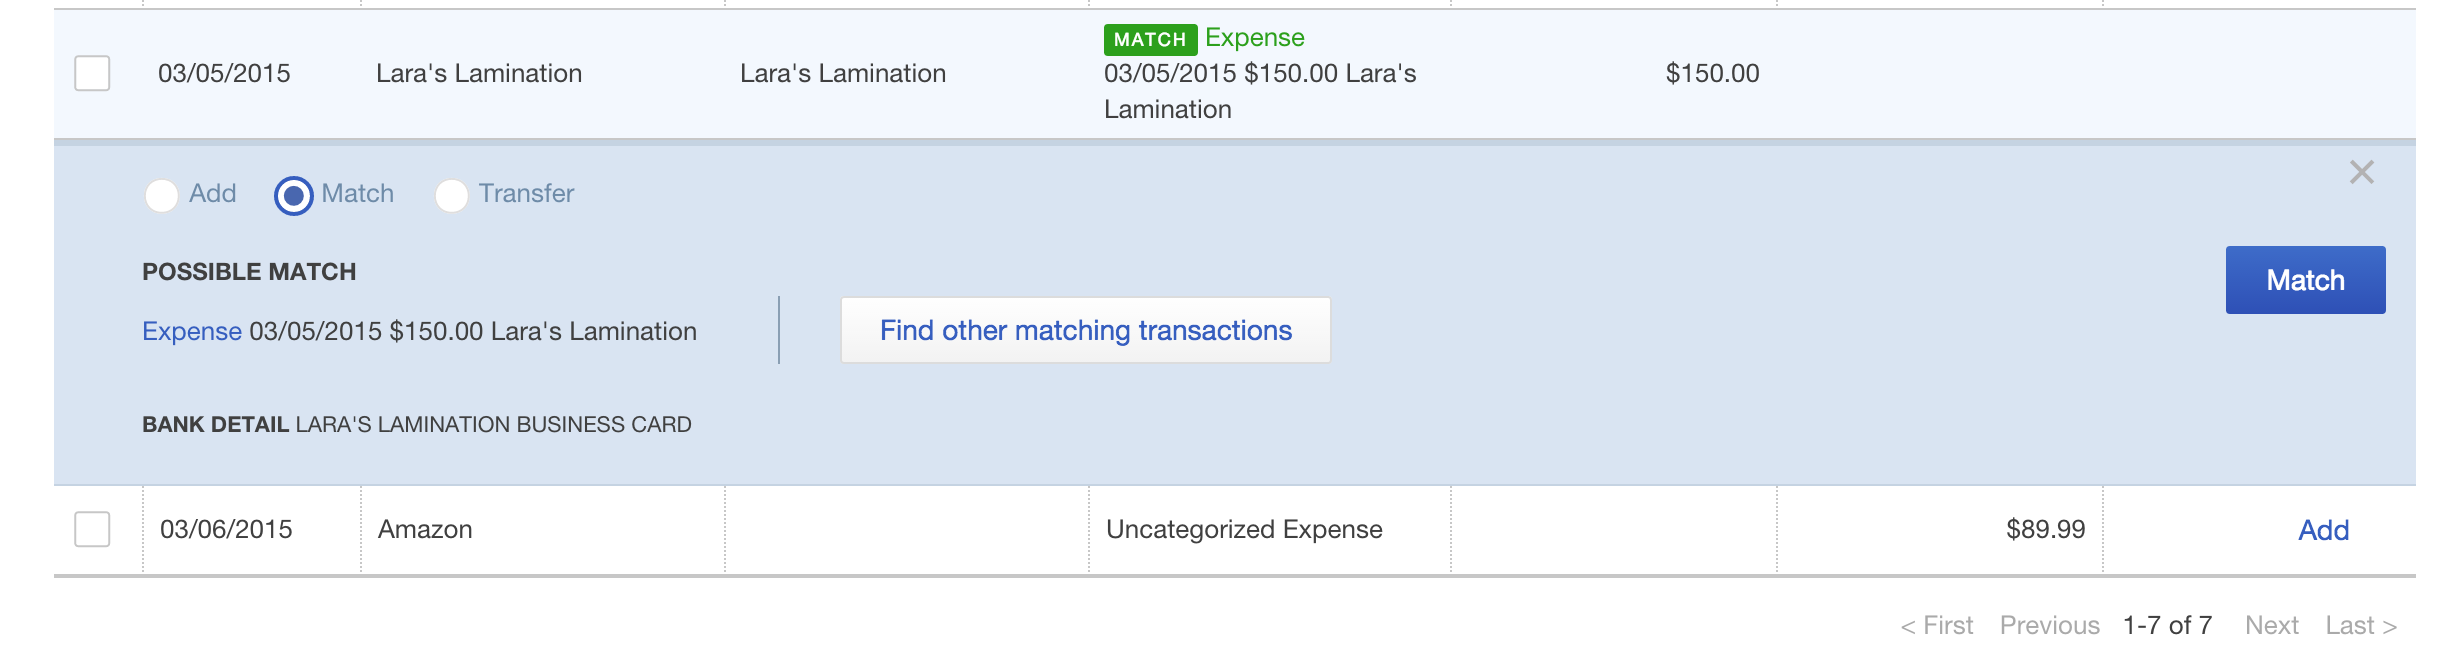
Task: Click Add link for Amazon transaction
Action: (x=2323, y=530)
